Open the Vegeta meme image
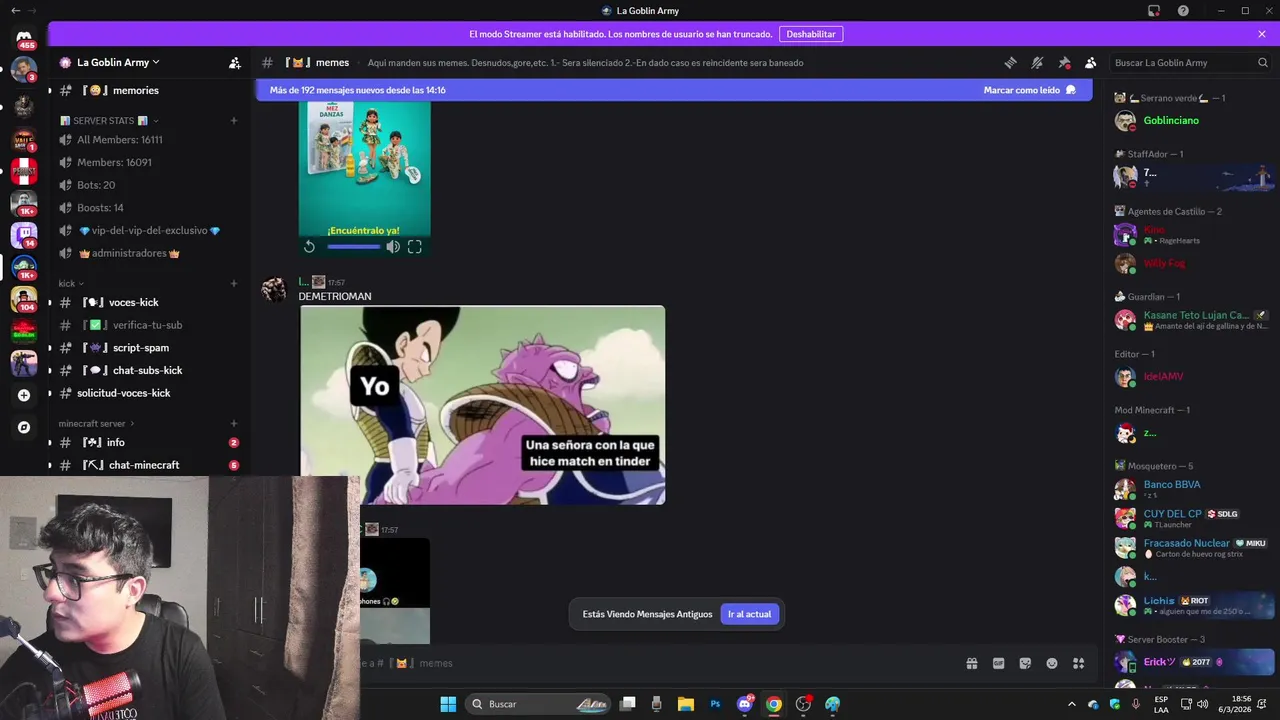Viewport: 1280px width, 720px height. 482,405
